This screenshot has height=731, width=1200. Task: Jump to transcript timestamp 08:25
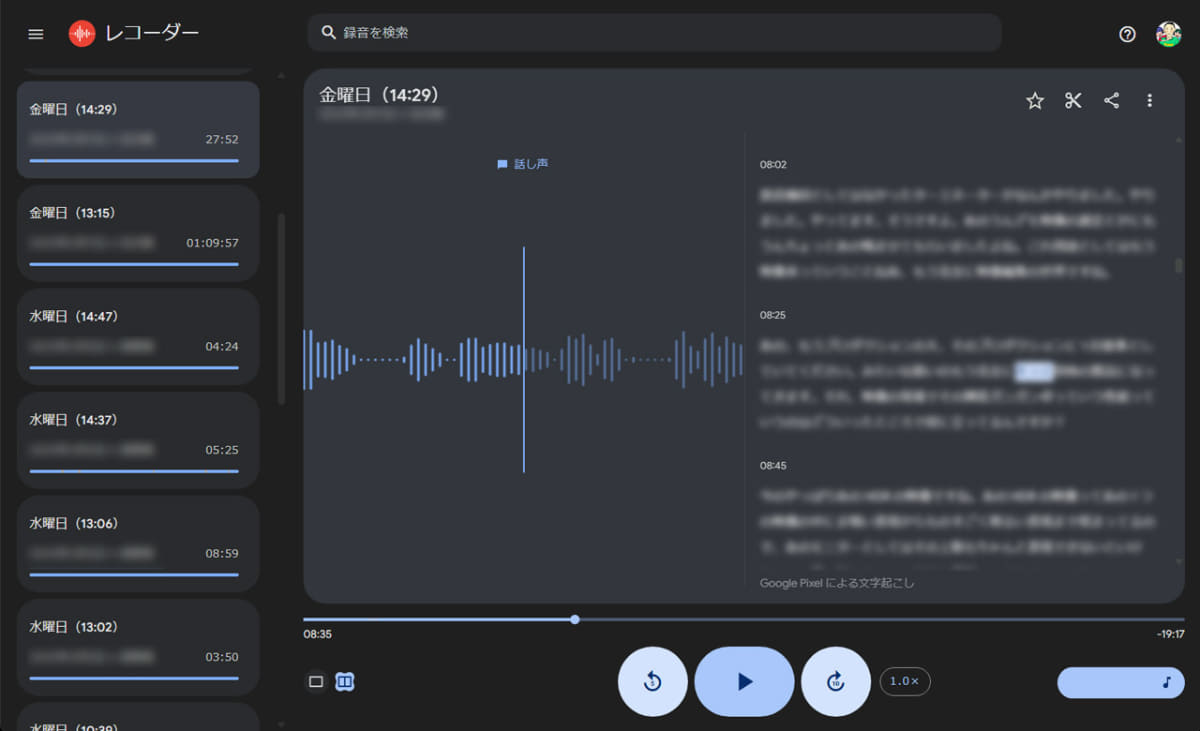(773, 315)
